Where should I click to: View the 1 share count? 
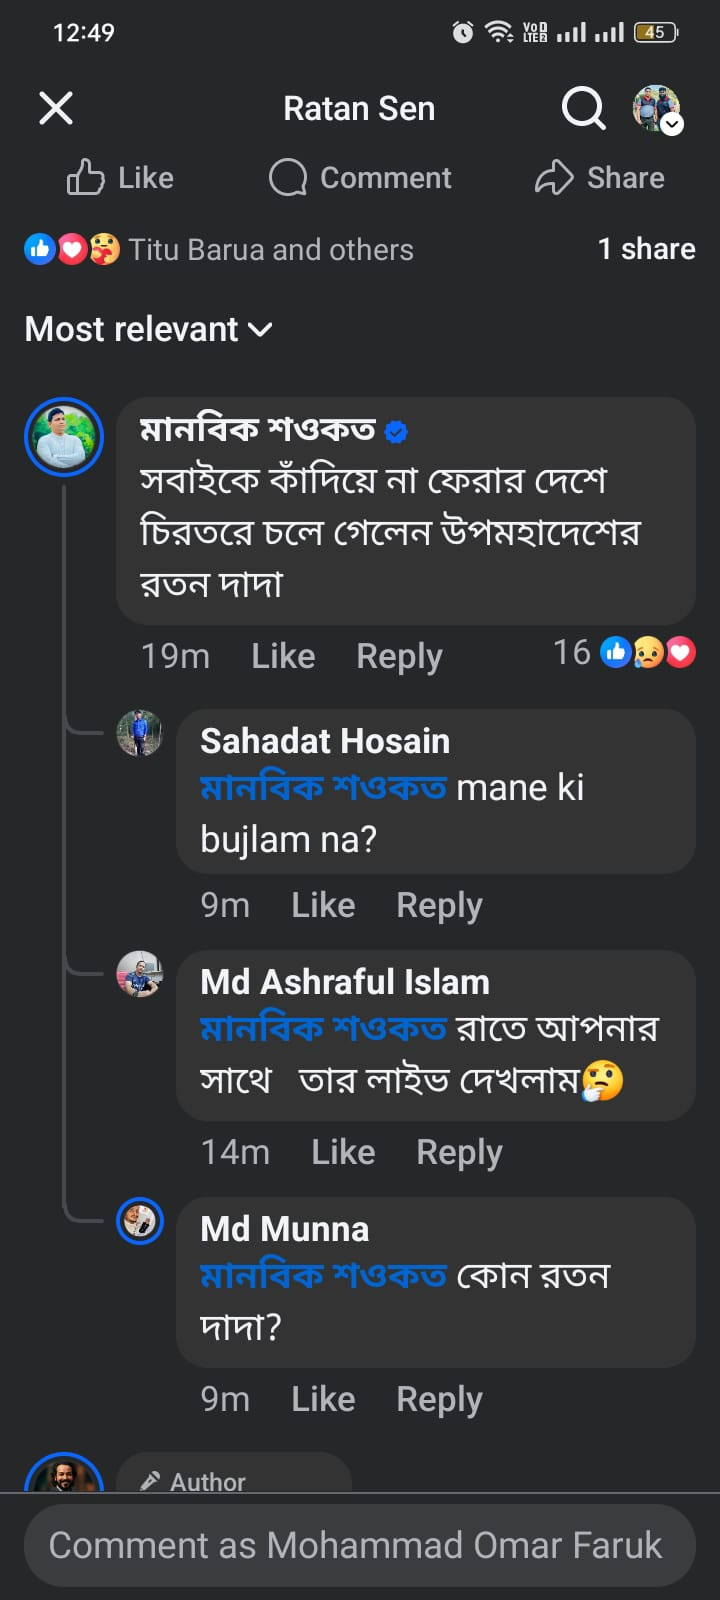tap(646, 249)
